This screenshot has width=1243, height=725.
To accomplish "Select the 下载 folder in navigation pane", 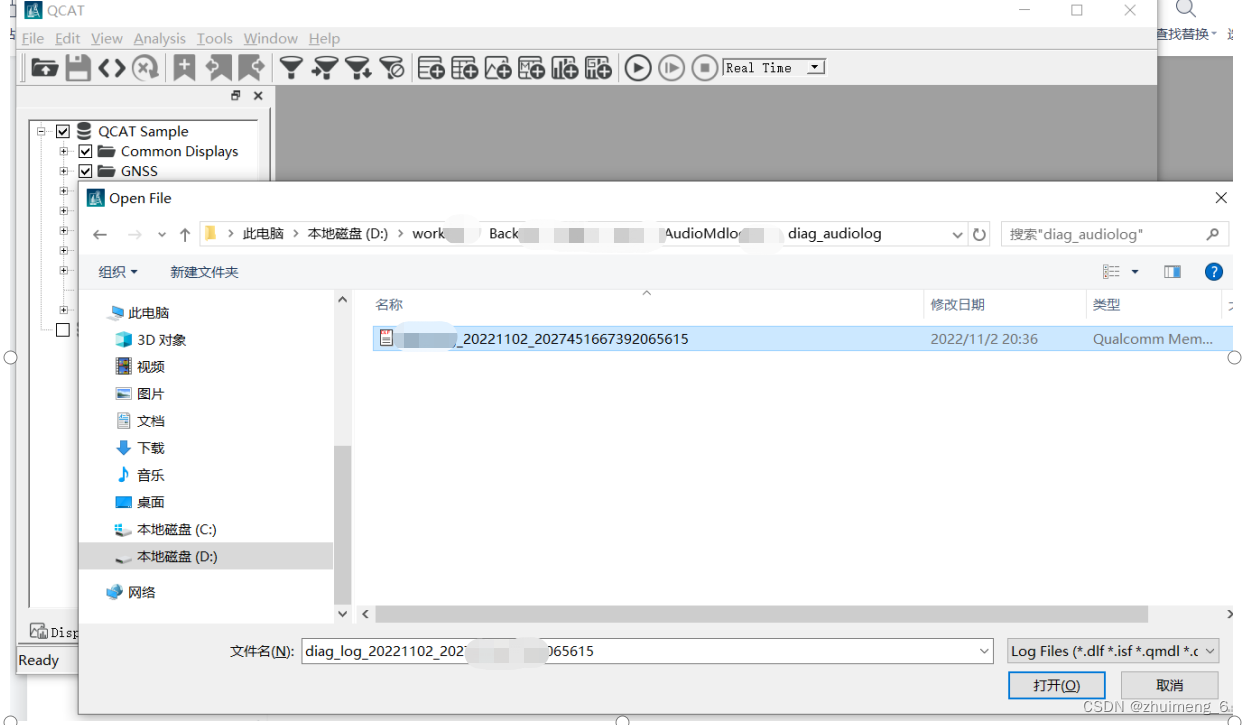I will 151,448.
